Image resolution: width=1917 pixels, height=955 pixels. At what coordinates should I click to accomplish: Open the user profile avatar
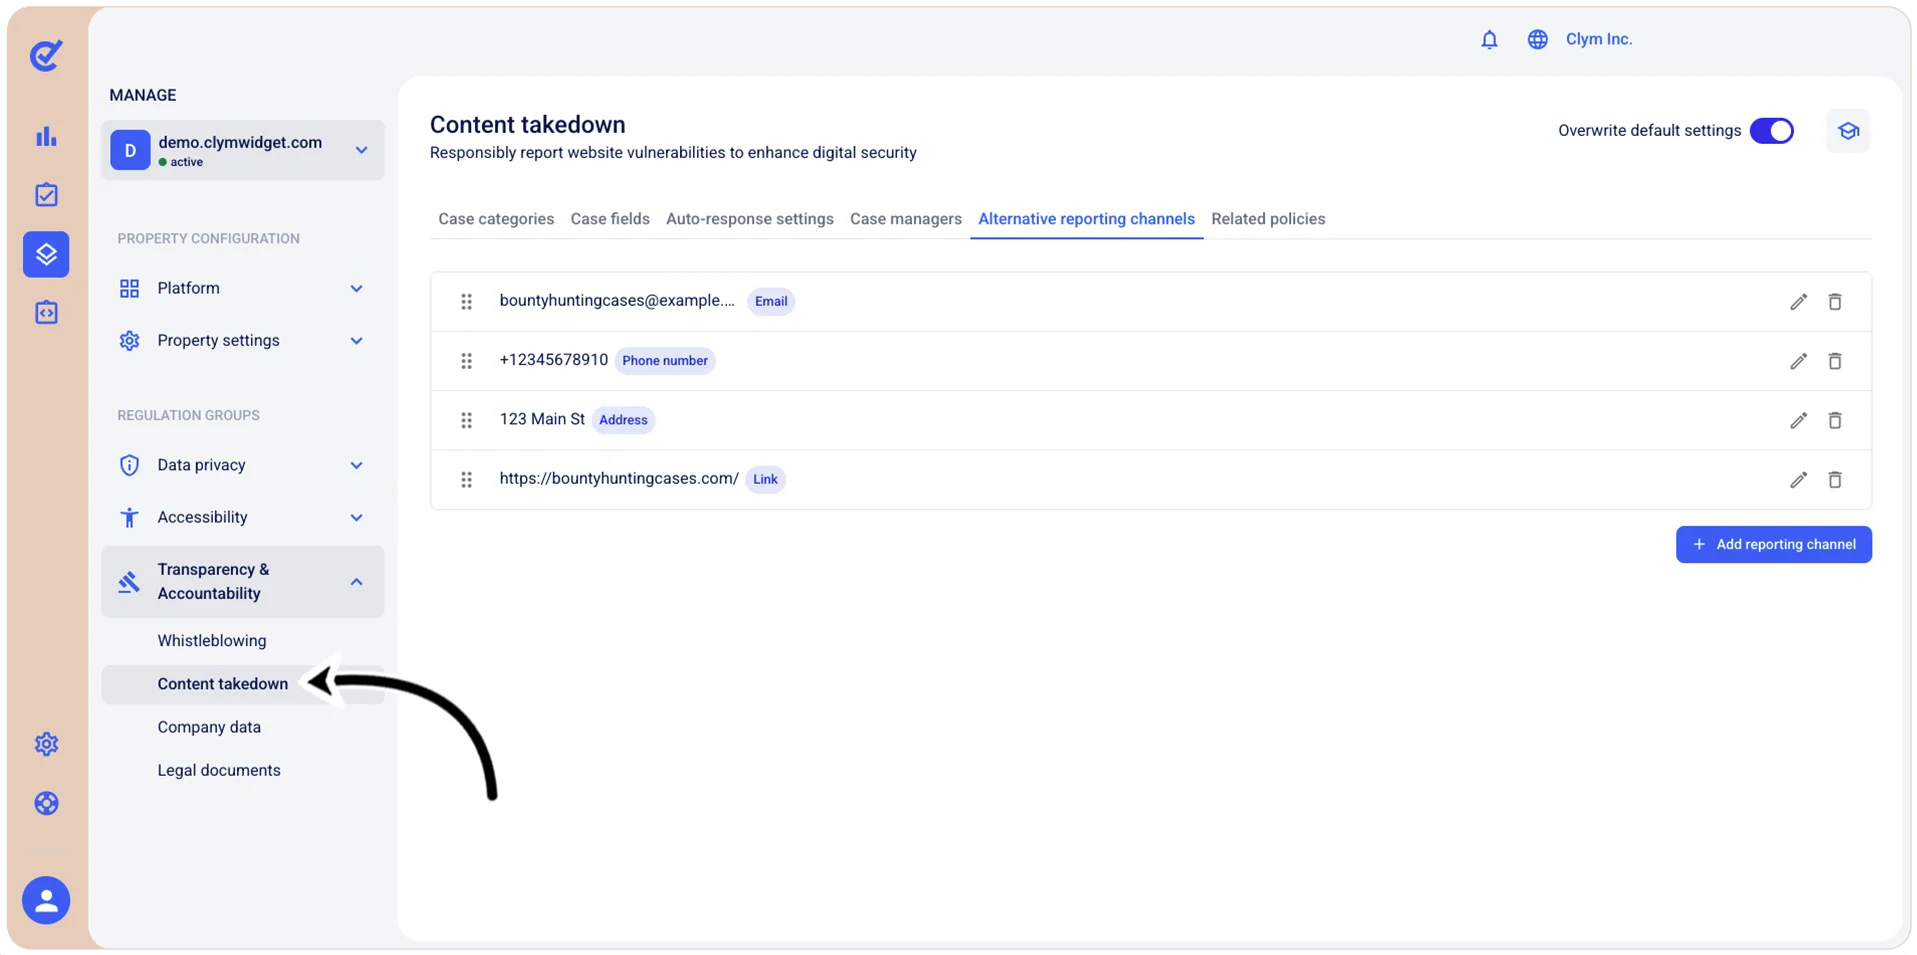pos(46,901)
